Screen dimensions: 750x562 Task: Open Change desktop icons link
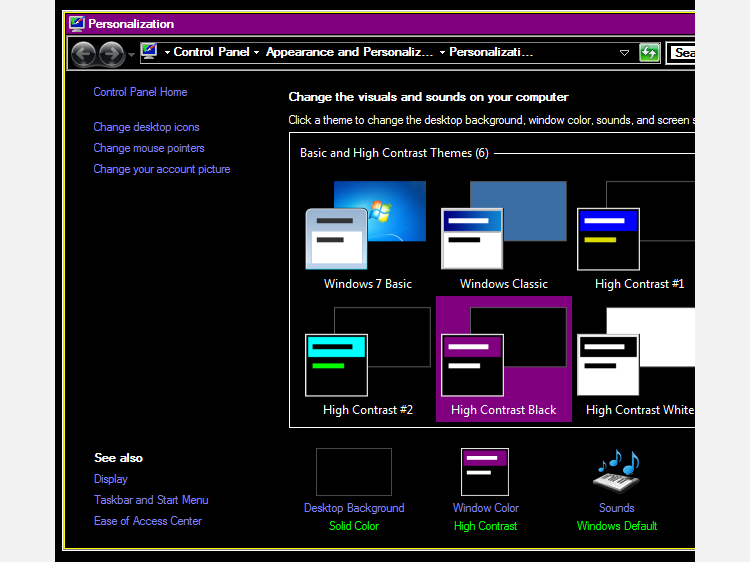coord(146,127)
